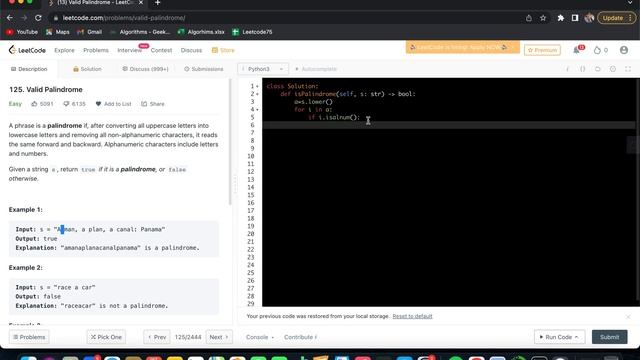Click the address bar URL
Screen dimensions: 640x360
124,18
